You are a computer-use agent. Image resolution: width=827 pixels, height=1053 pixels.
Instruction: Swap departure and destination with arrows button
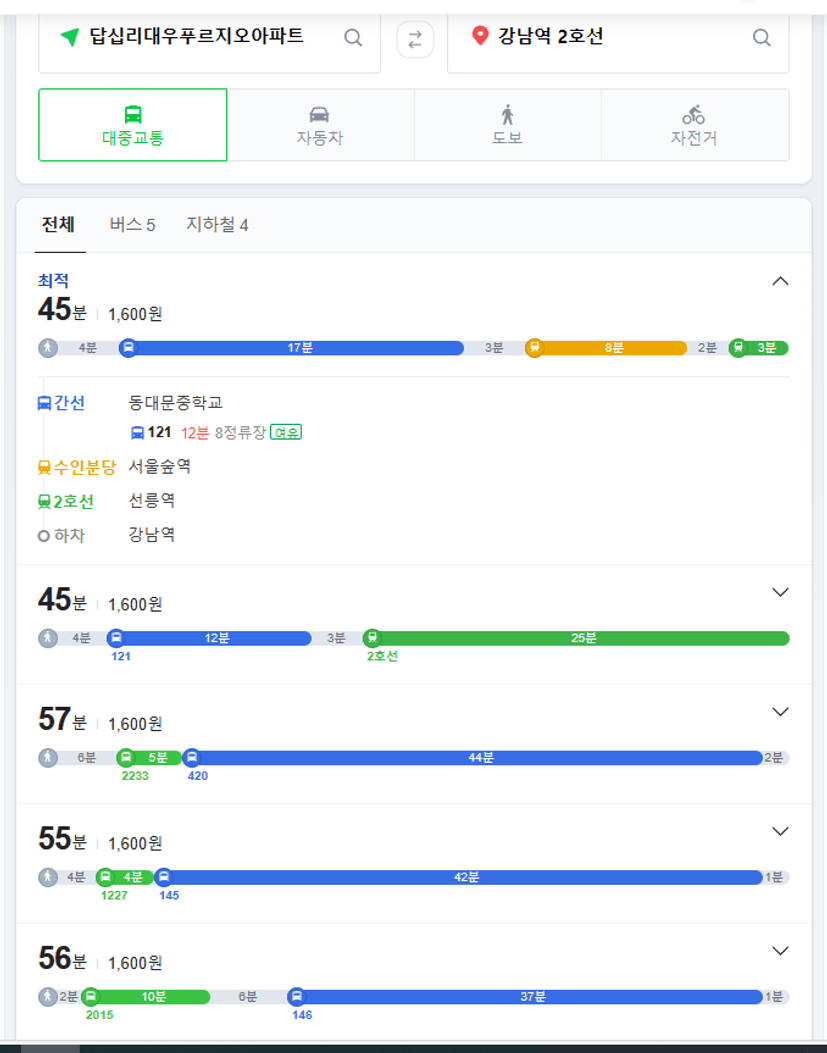pos(415,40)
